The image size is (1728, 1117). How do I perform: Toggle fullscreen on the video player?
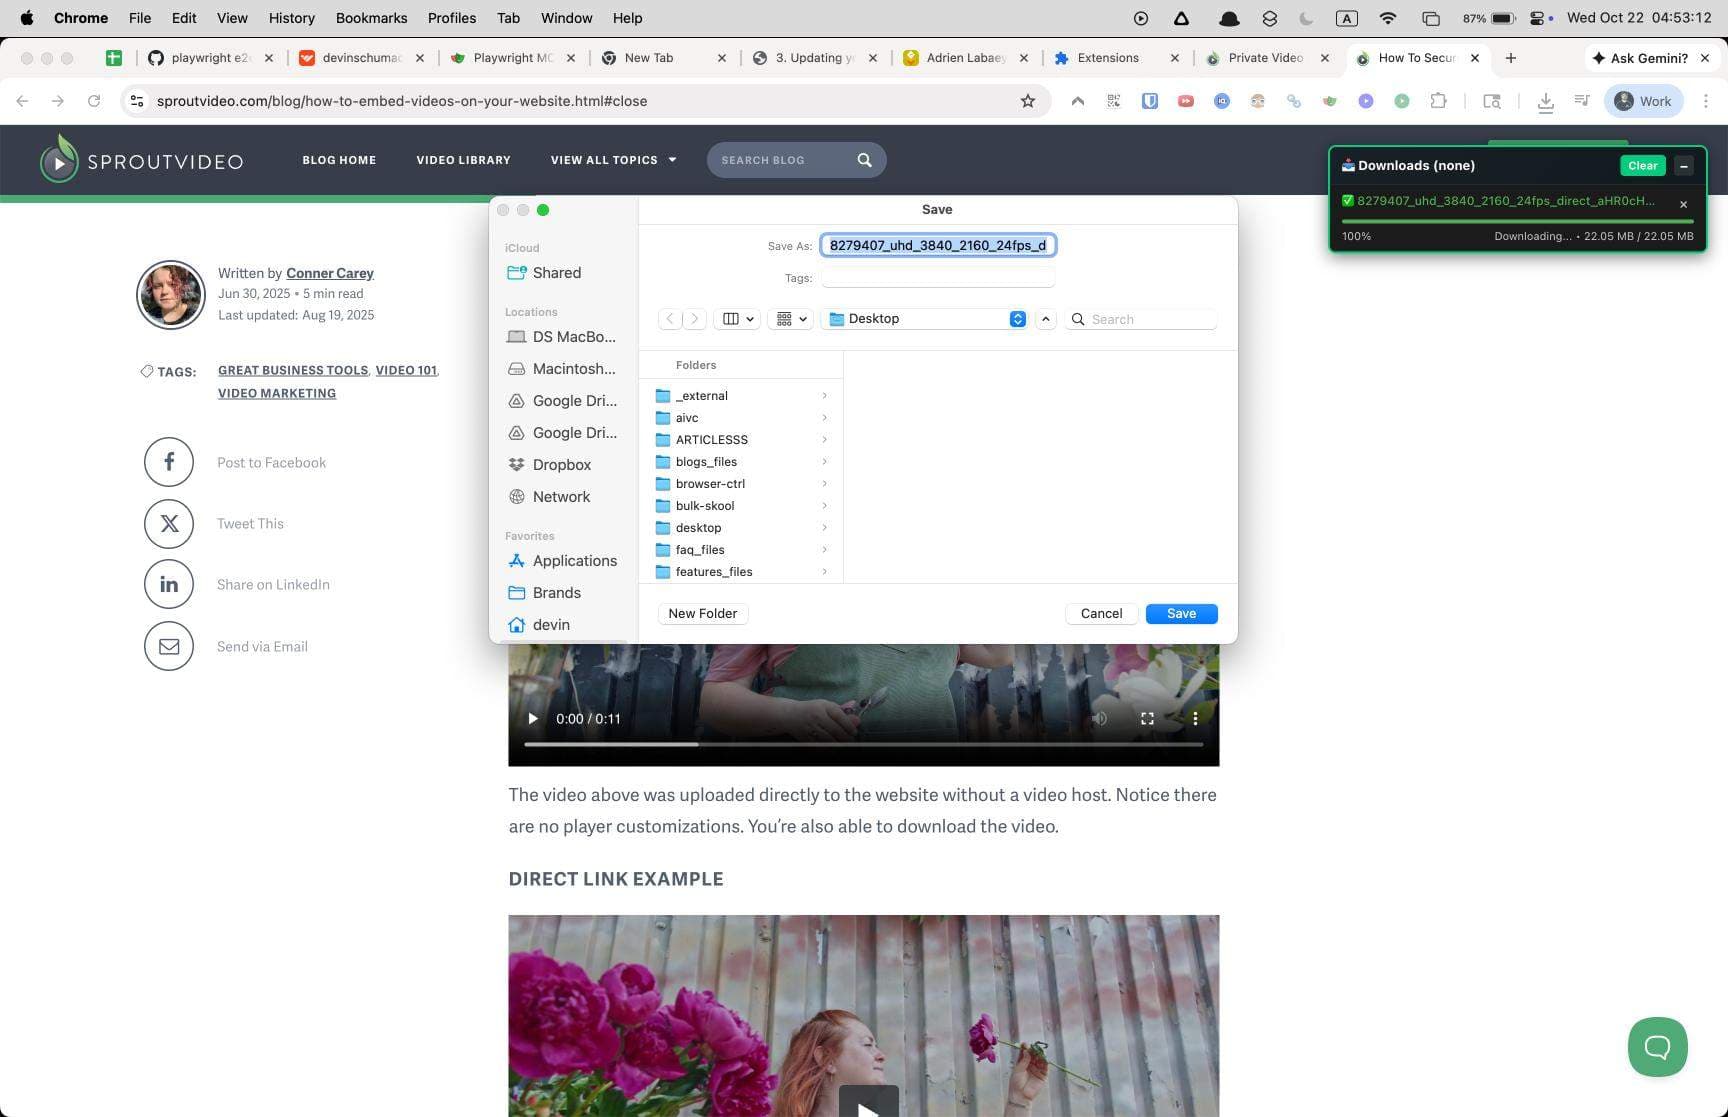pyautogui.click(x=1147, y=718)
